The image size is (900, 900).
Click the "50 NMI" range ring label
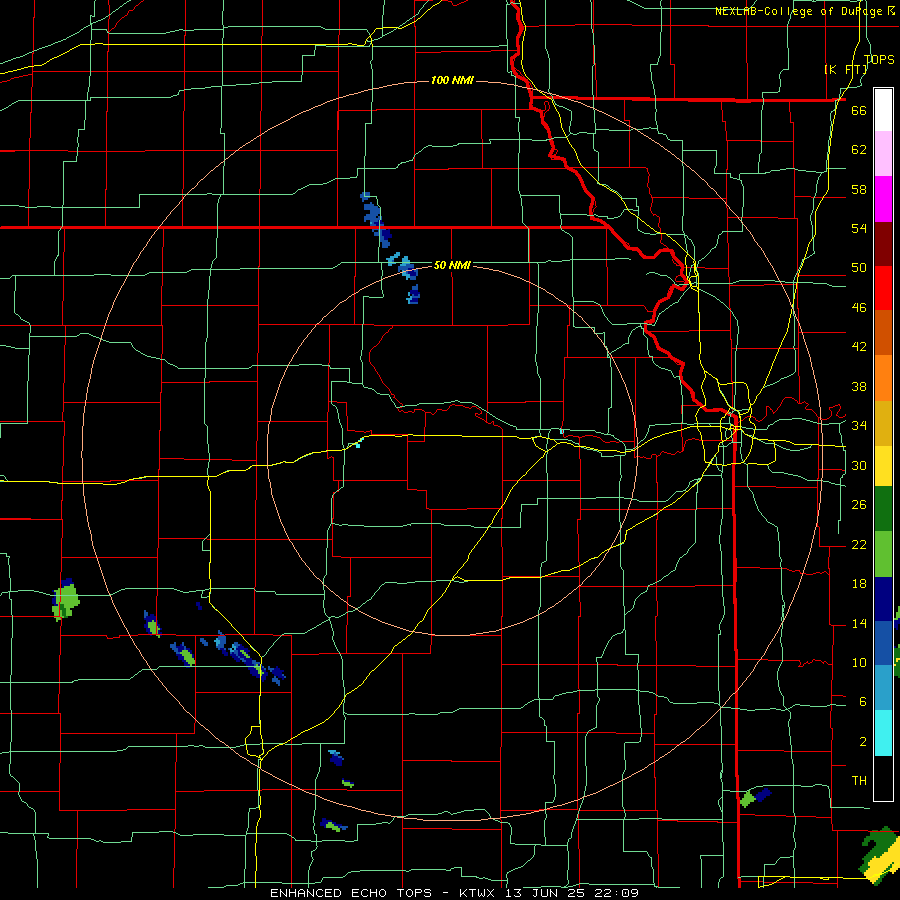(452, 265)
